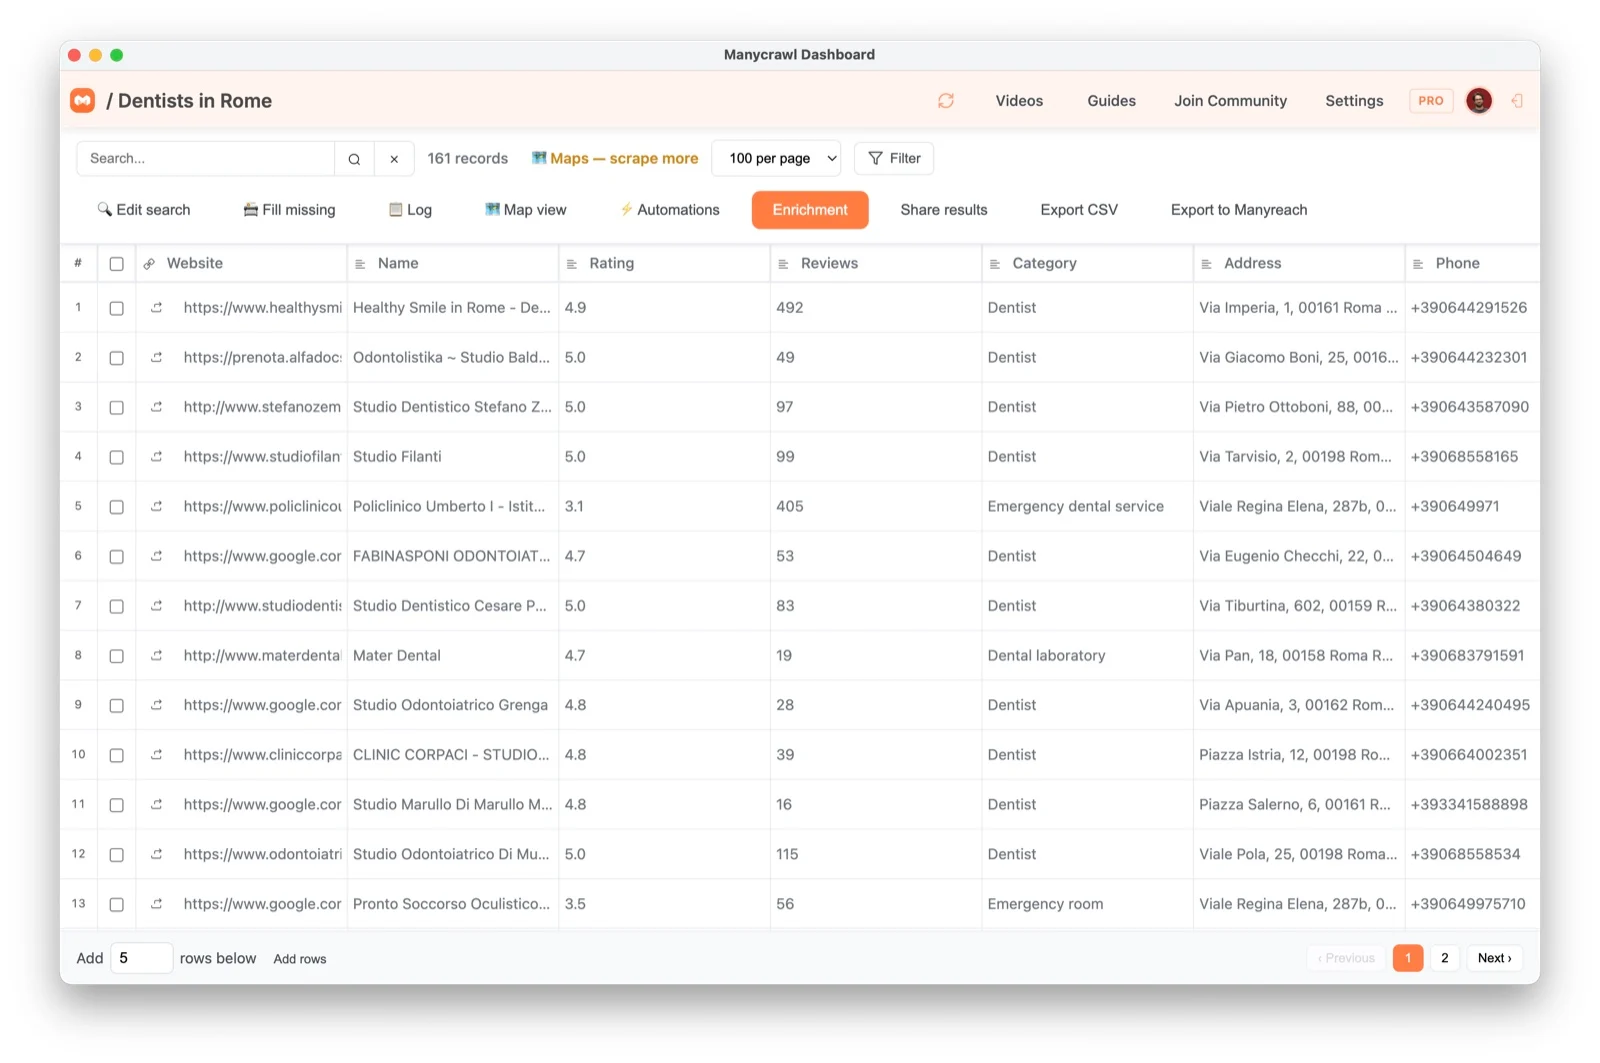1600x1063 pixels.
Task: Click the Rating column sort icon
Action: pos(572,264)
